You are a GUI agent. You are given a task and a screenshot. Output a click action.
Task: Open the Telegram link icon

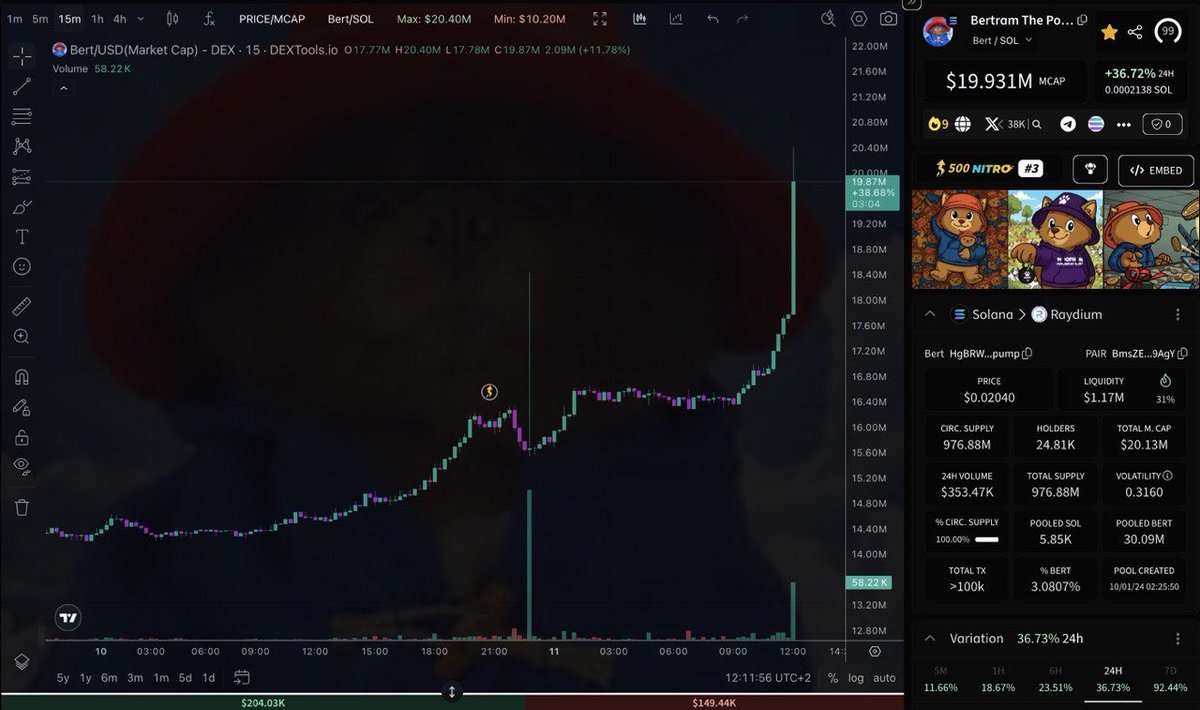pyautogui.click(x=1068, y=124)
